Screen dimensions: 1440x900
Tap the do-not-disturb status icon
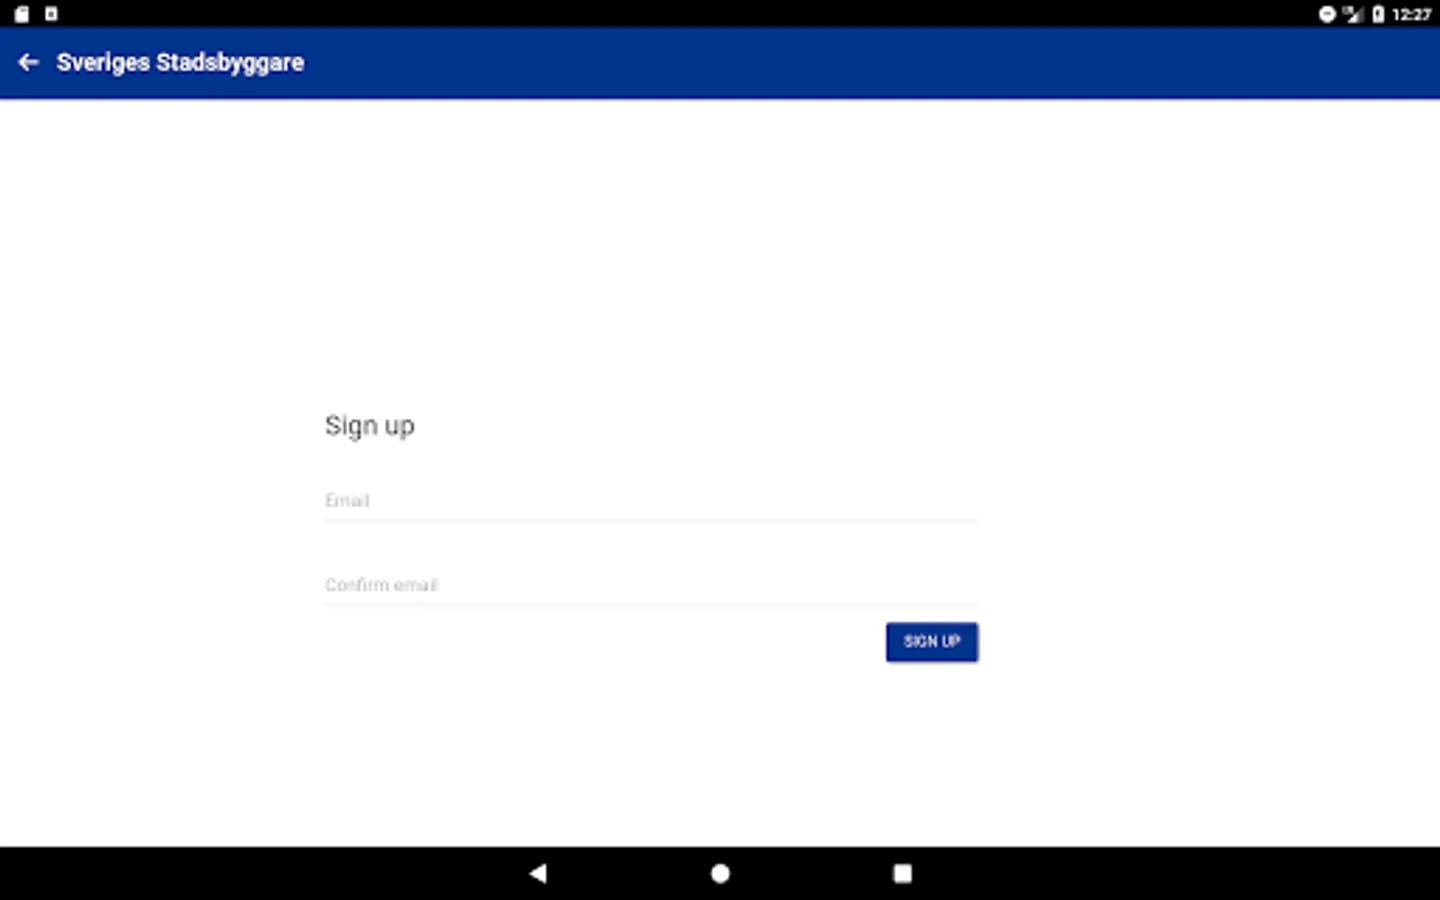click(1327, 14)
